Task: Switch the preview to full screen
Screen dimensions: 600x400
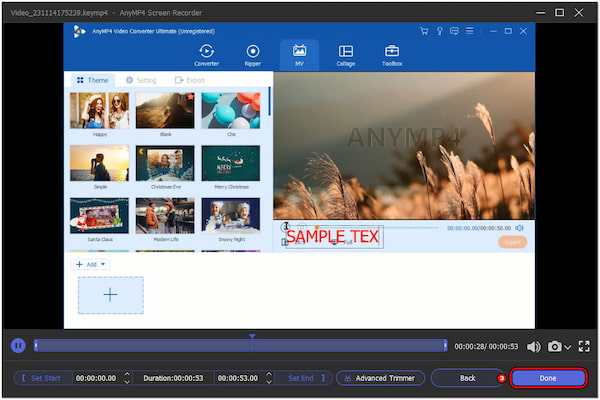Action: [x=584, y=346]
